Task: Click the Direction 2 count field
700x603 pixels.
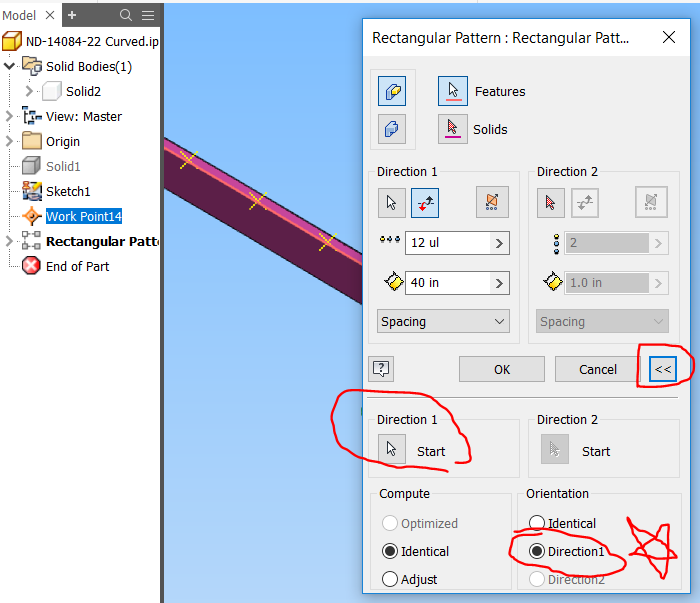Action: (607, 243)
